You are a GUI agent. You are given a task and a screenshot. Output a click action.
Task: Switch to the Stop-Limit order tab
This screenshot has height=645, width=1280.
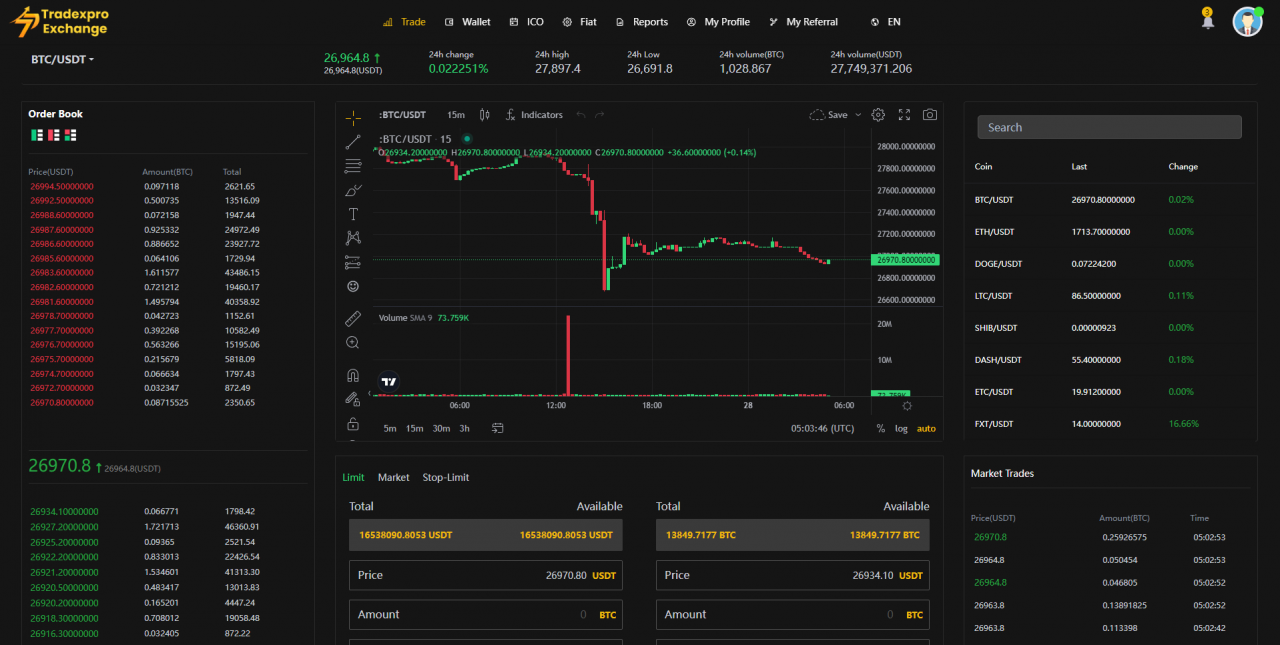(x=446, y=477)
